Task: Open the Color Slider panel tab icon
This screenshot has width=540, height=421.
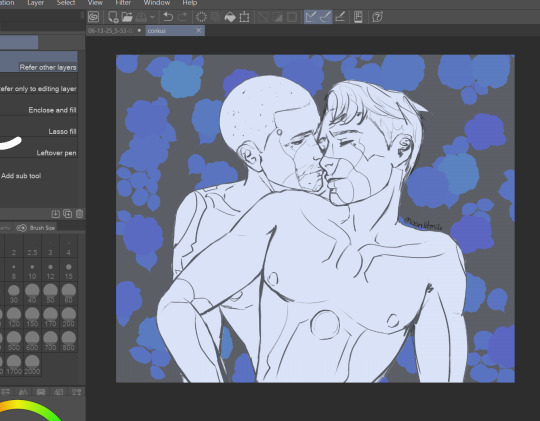Action: [x=5, y=392]
